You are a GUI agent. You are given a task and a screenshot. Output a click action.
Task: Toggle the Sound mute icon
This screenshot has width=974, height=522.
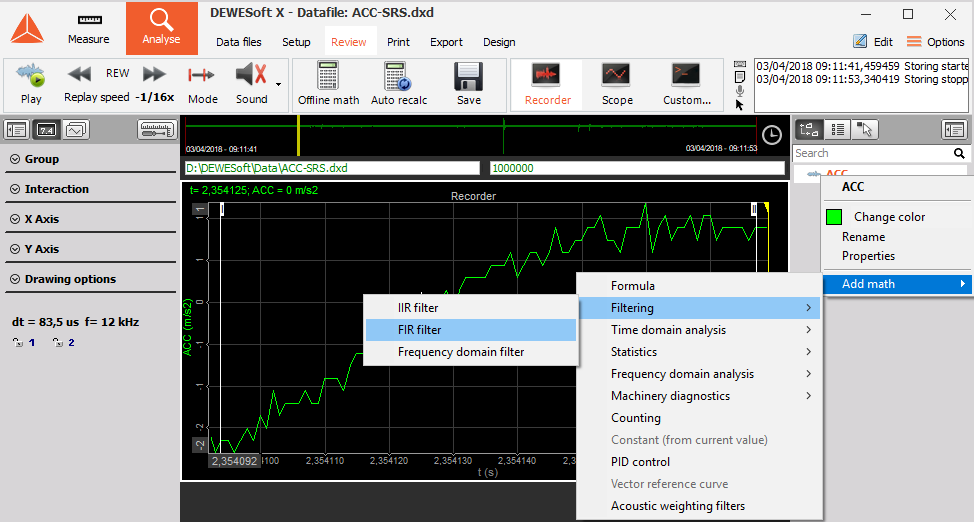click(x=250, y=76)
